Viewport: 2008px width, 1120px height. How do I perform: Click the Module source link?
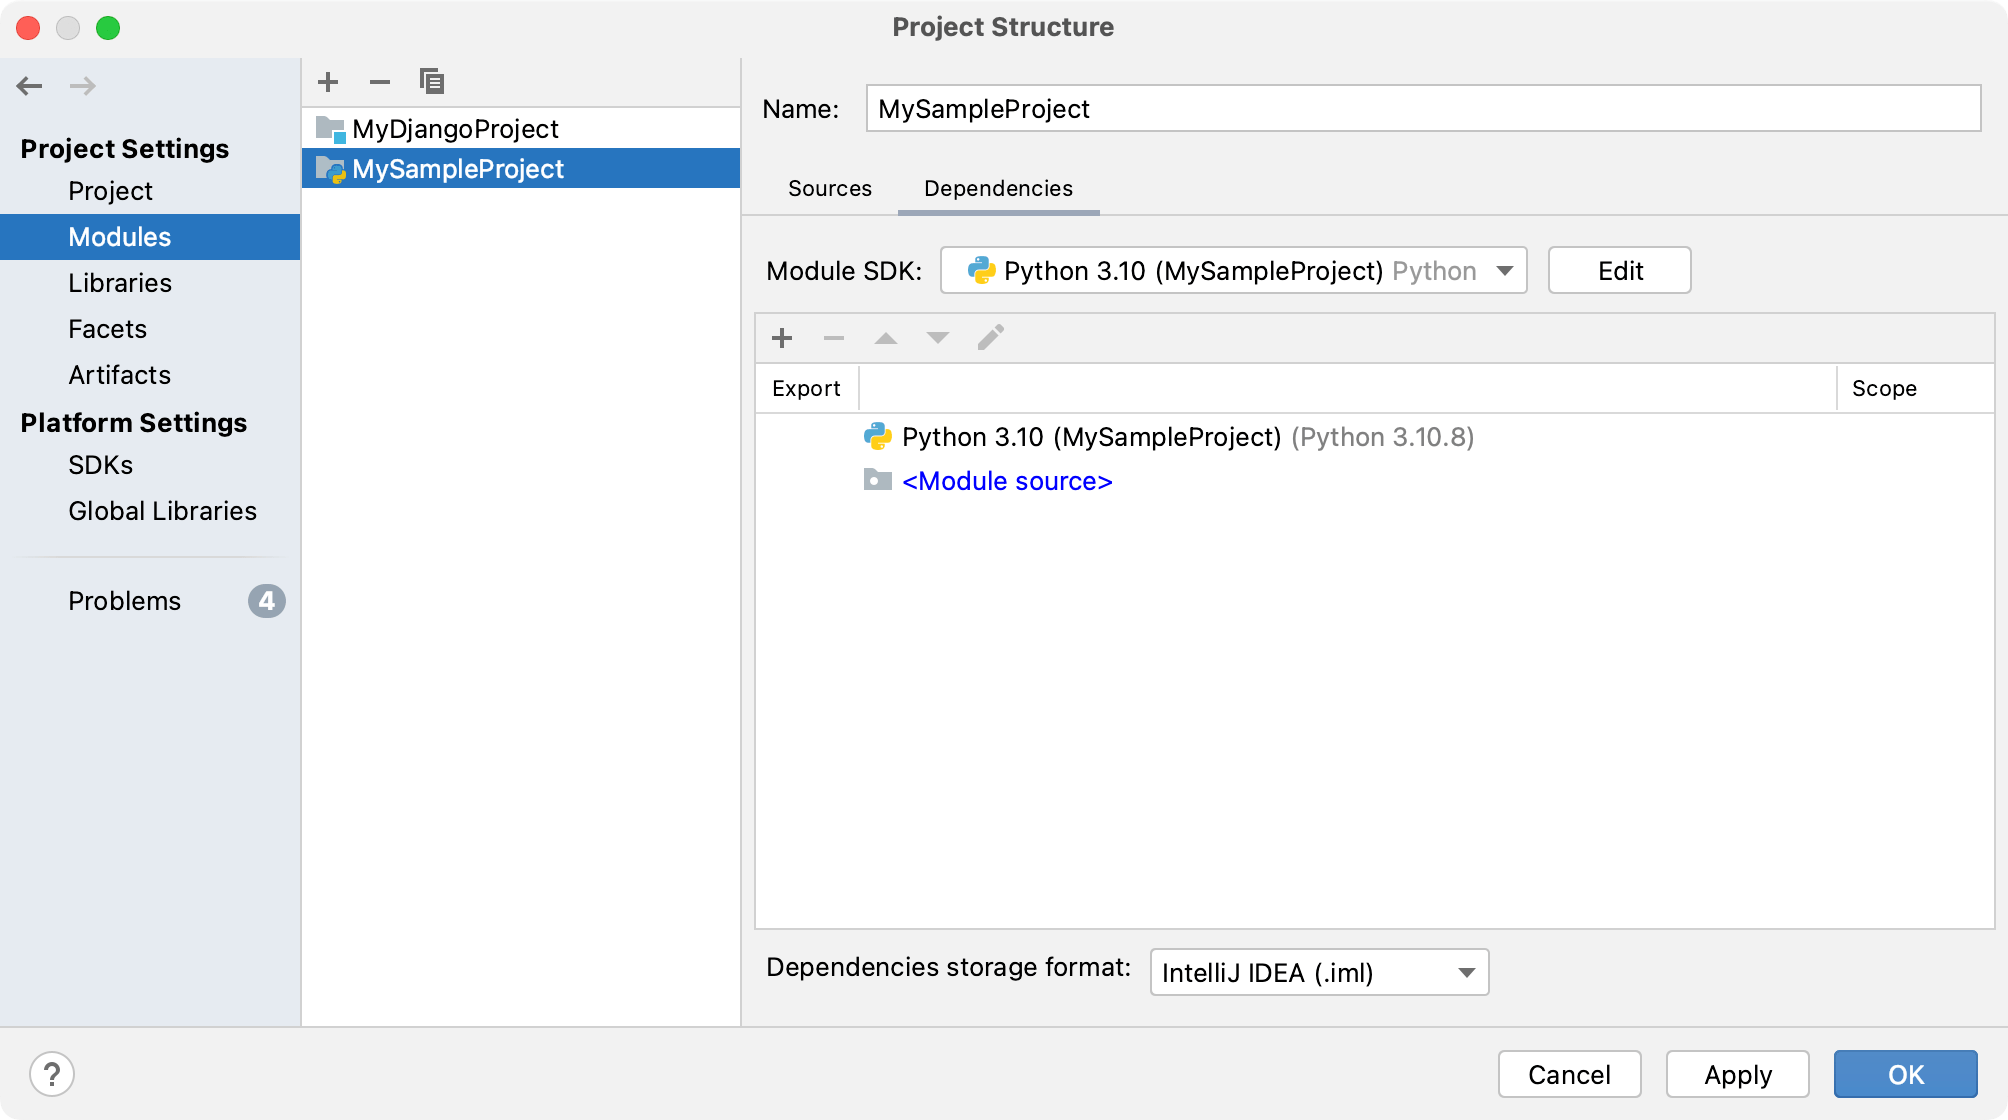1006,481
